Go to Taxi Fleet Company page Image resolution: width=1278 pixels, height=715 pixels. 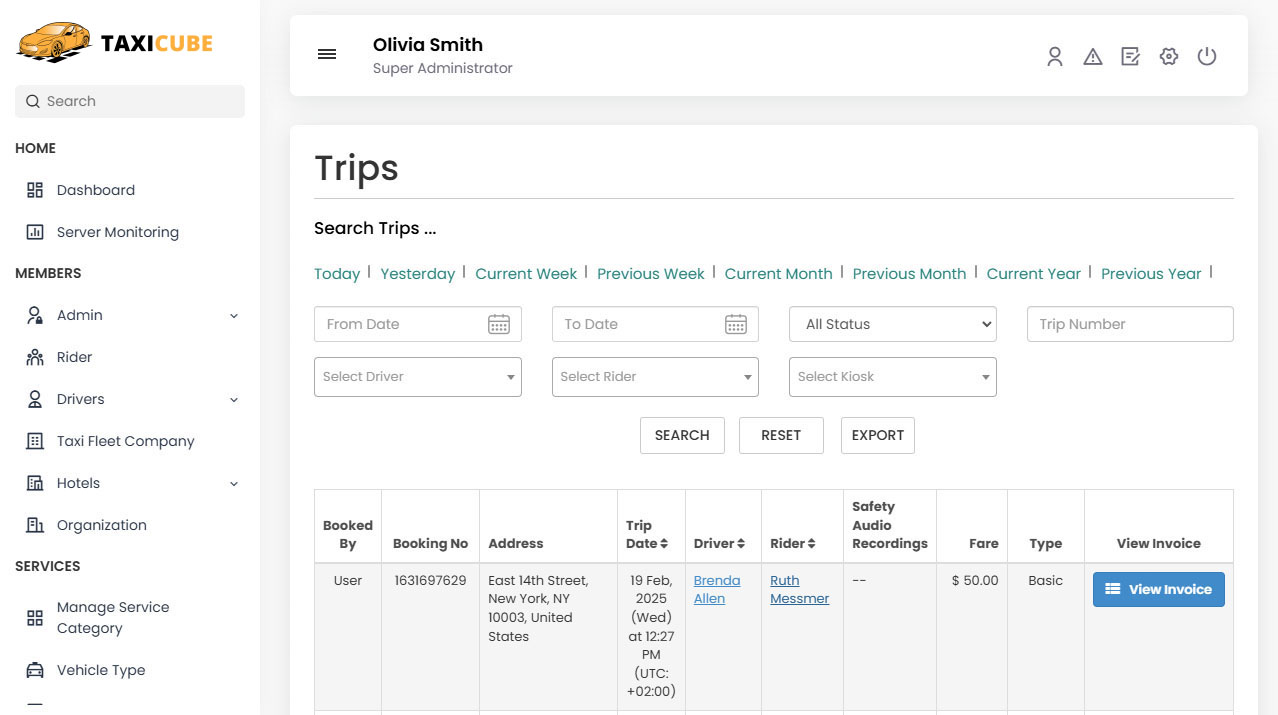125,441
